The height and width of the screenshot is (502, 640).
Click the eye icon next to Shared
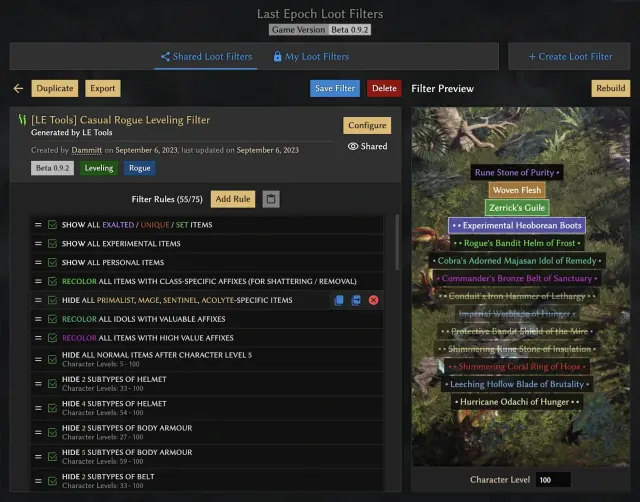pyautogui.click(x=353, y=146)
